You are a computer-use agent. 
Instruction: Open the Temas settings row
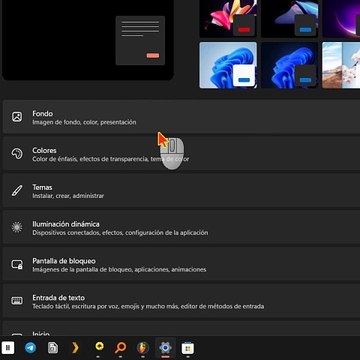click(181, 191)
